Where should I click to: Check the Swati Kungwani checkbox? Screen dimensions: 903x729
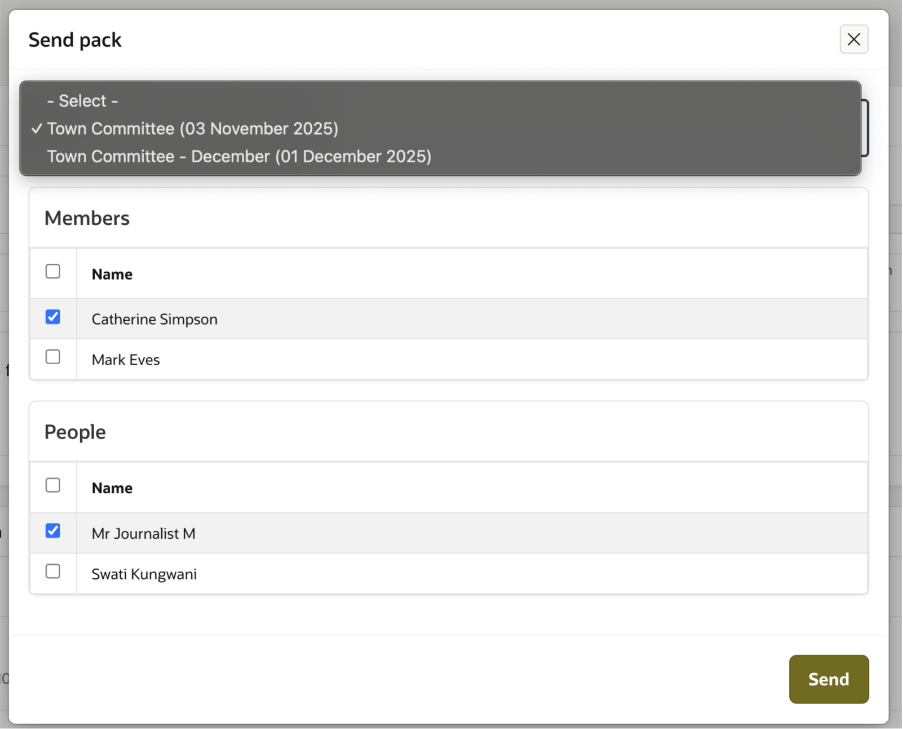(x=52, y=571)
